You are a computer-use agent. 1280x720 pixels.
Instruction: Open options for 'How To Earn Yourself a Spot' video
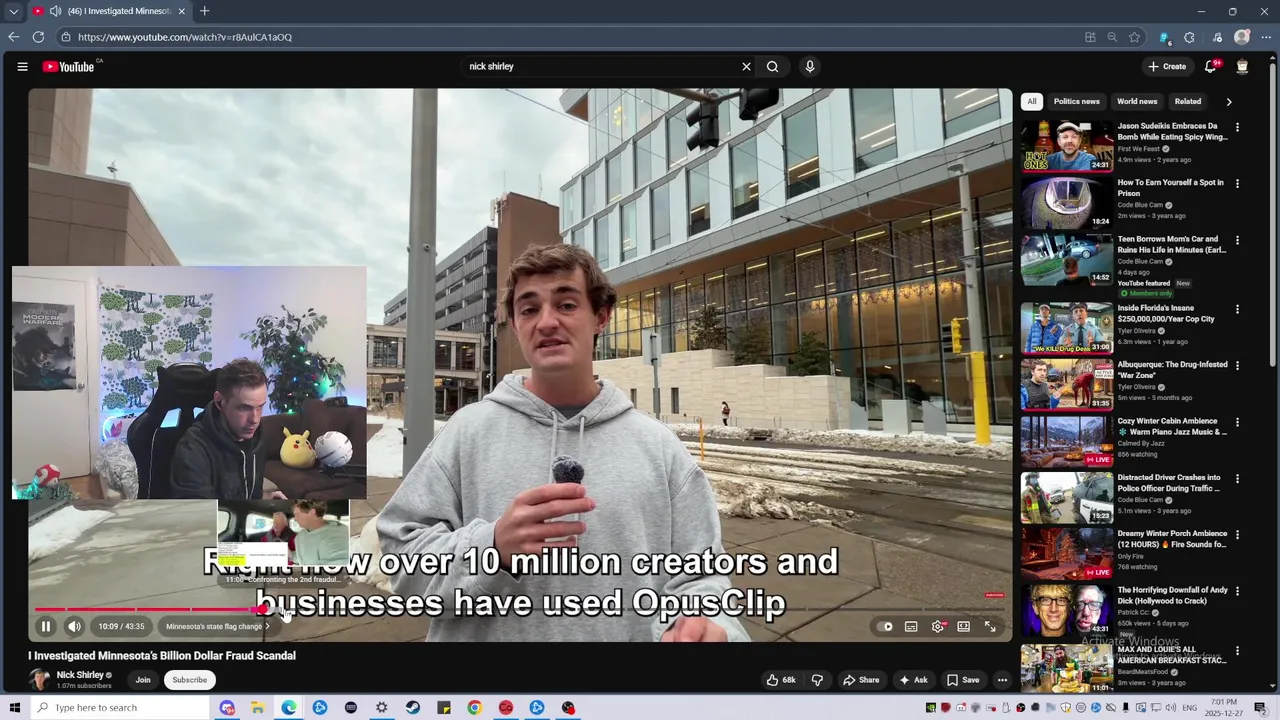pos(1237,184)
